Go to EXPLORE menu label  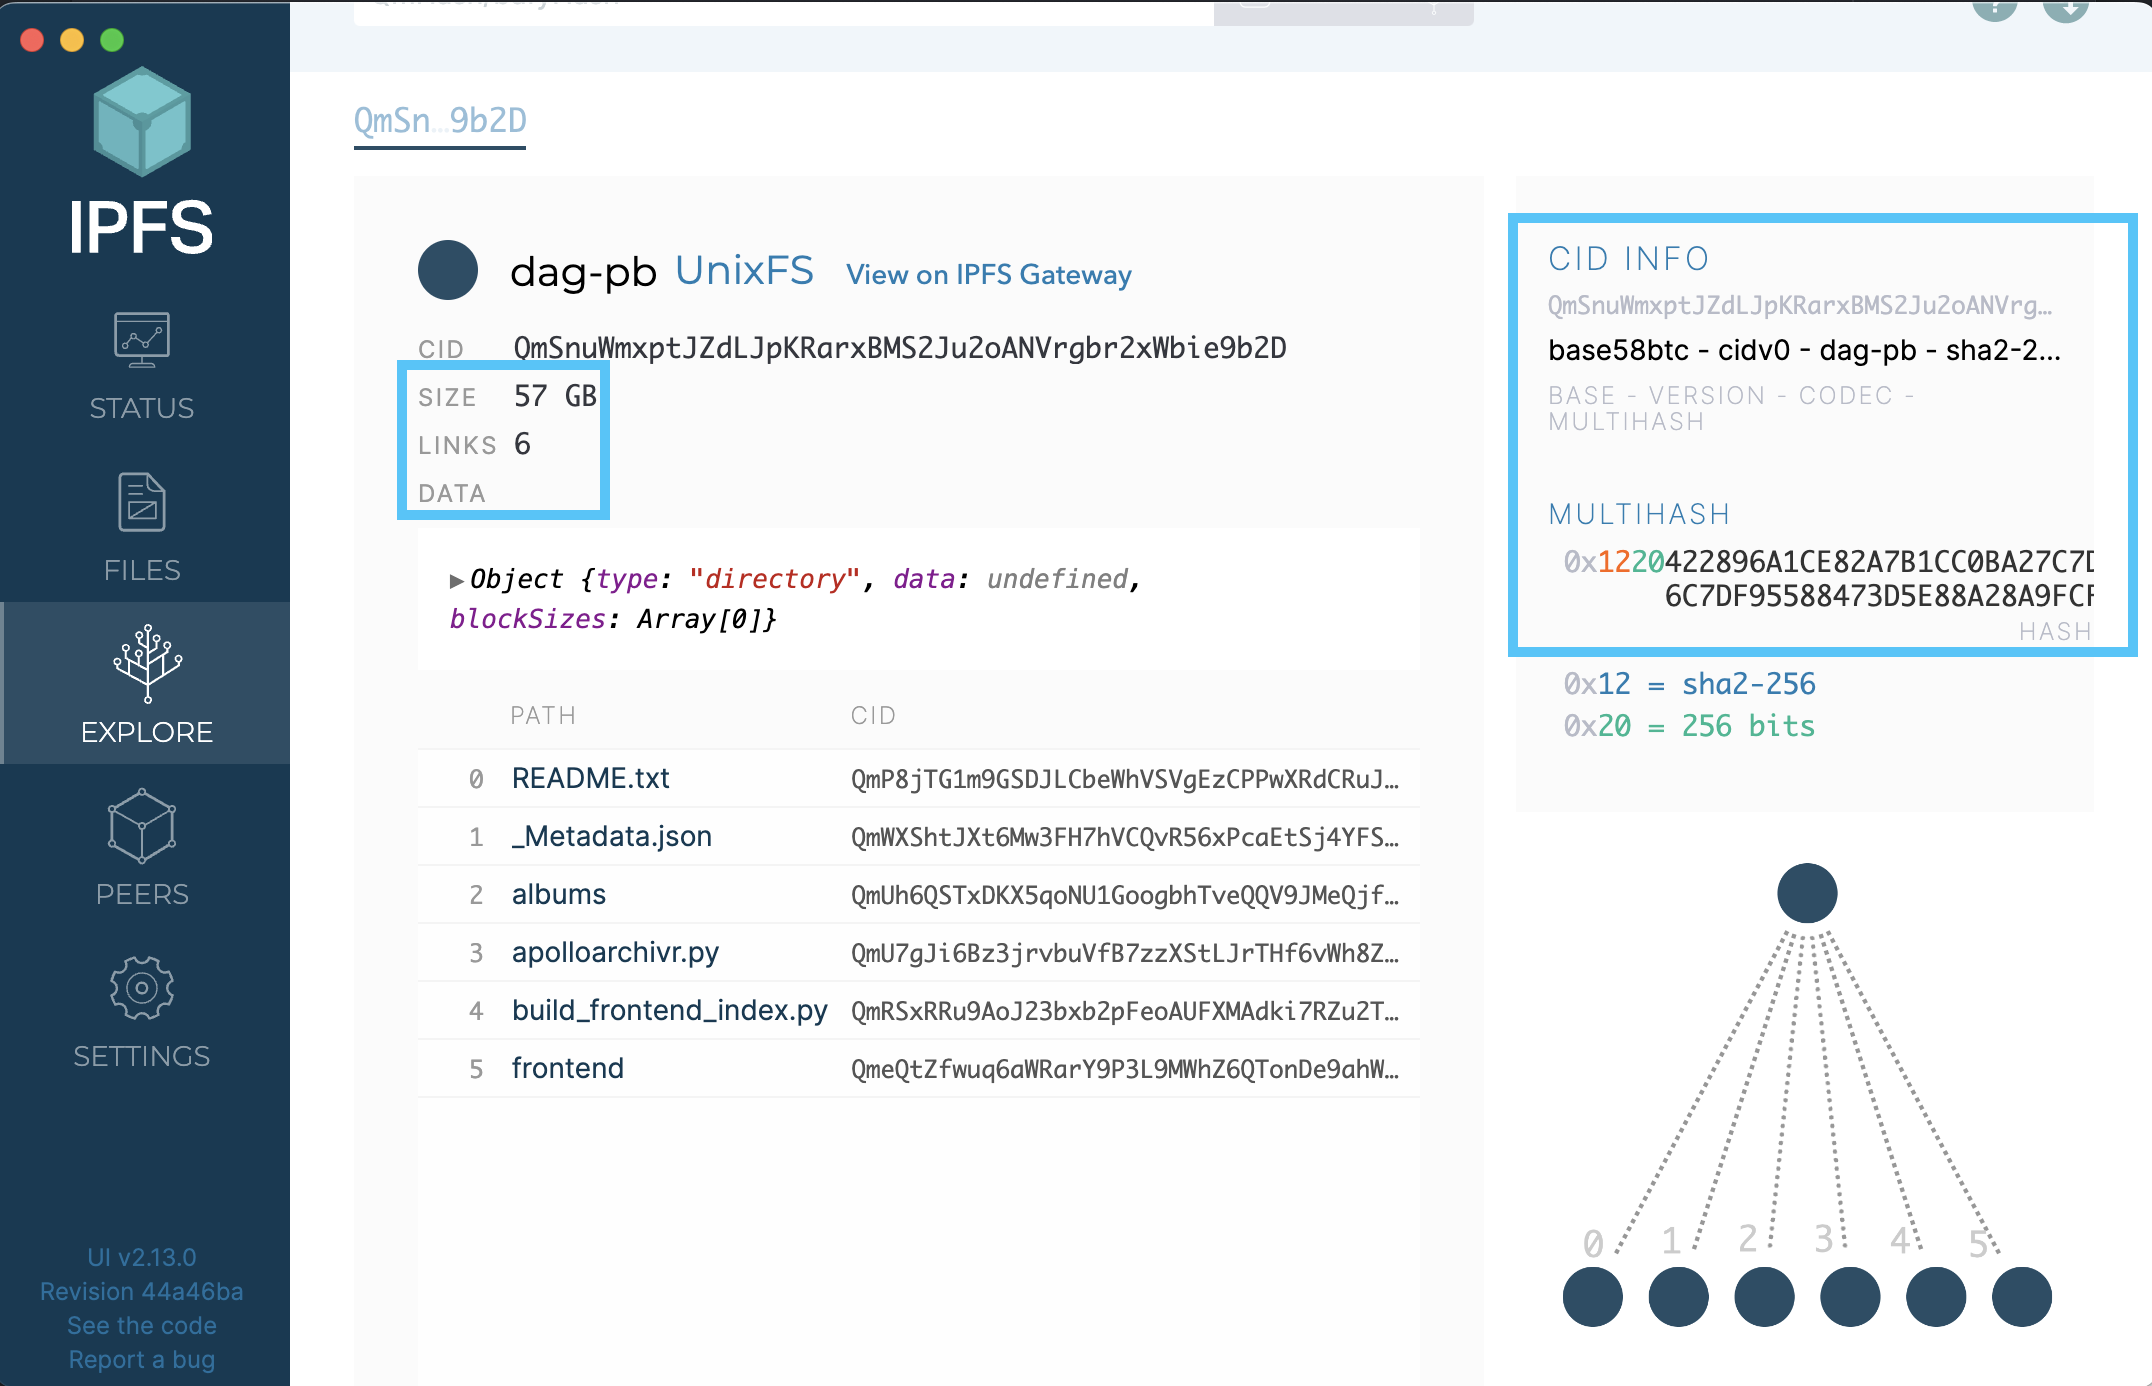(x=147, y=732)
